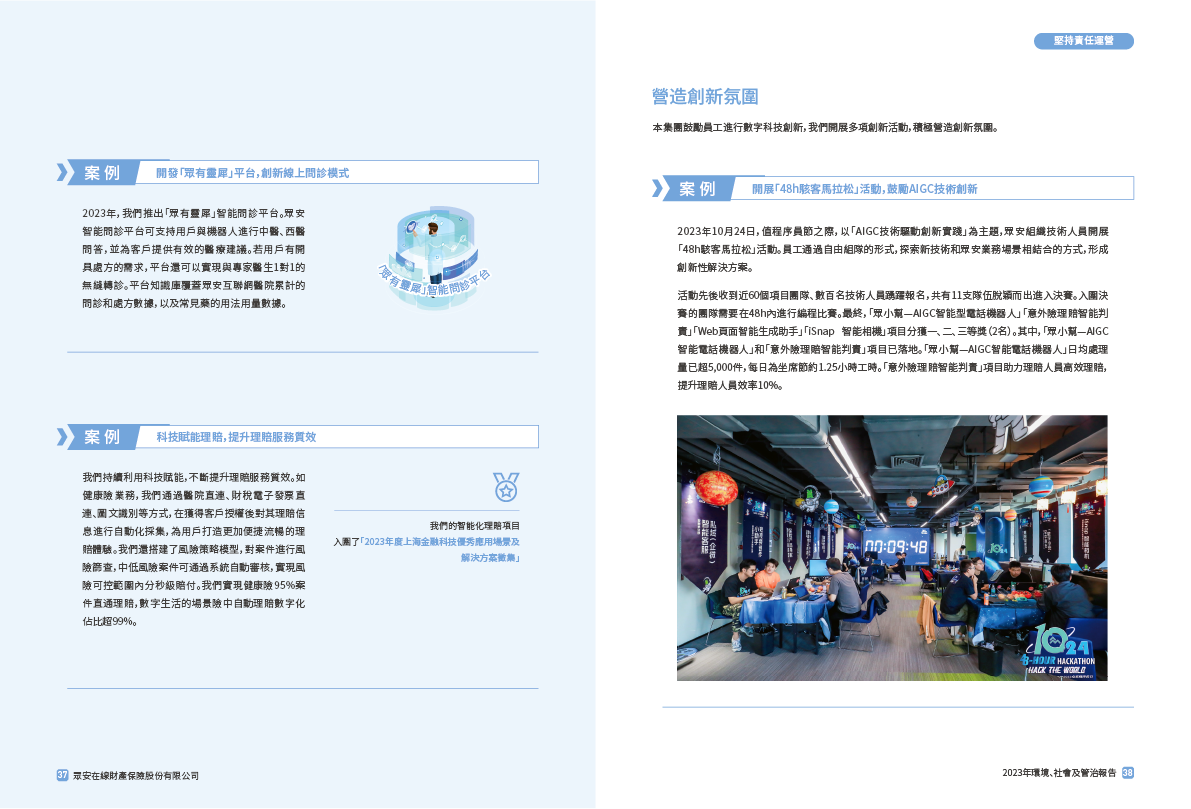1191x809 pixels.
Task: Open the 開發「眾有靈犀」平台 case title
Action: click(x=252, y=173)
